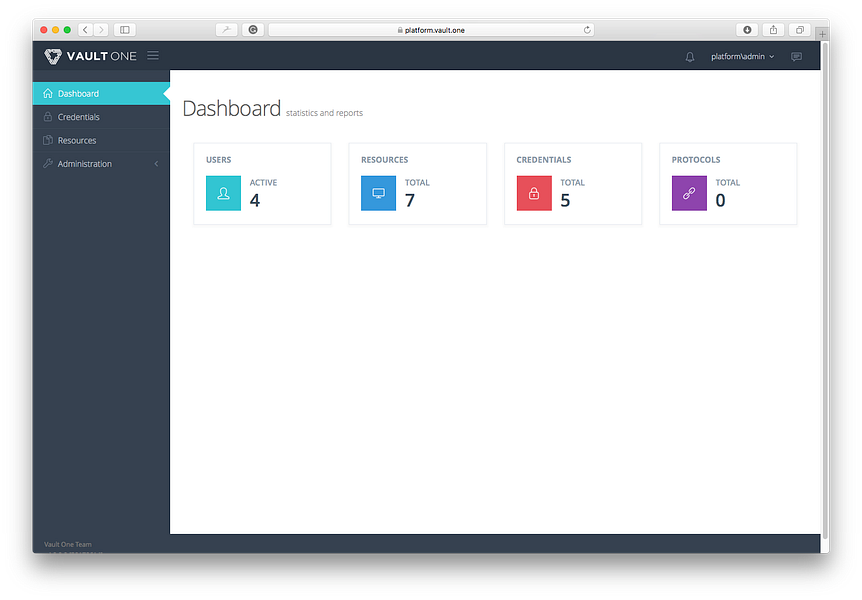Click the blue Resources monitor icon
Screen dimensions: 862x600
coord(378,193)
